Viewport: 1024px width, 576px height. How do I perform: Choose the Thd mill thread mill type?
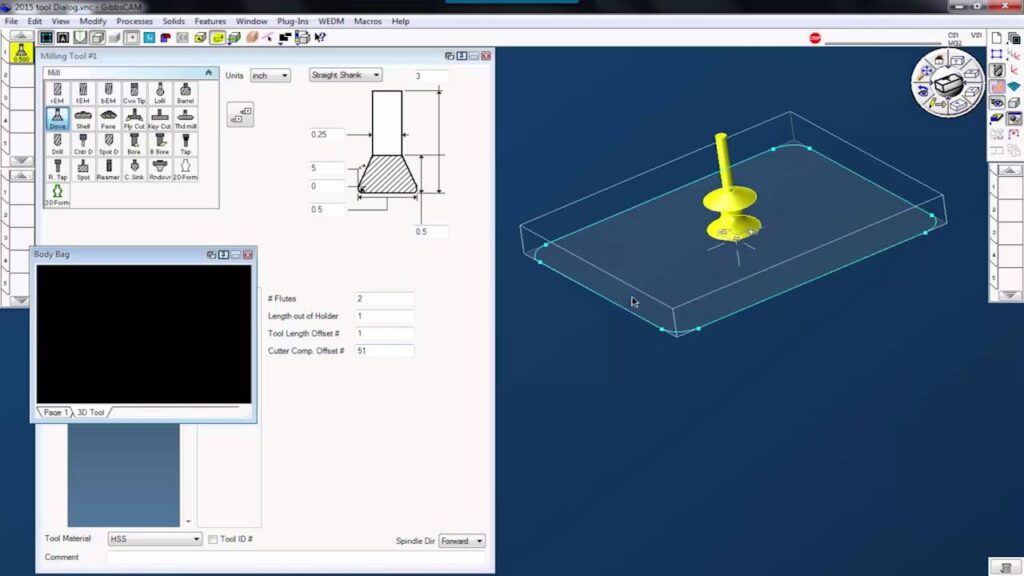coord(185,119)
